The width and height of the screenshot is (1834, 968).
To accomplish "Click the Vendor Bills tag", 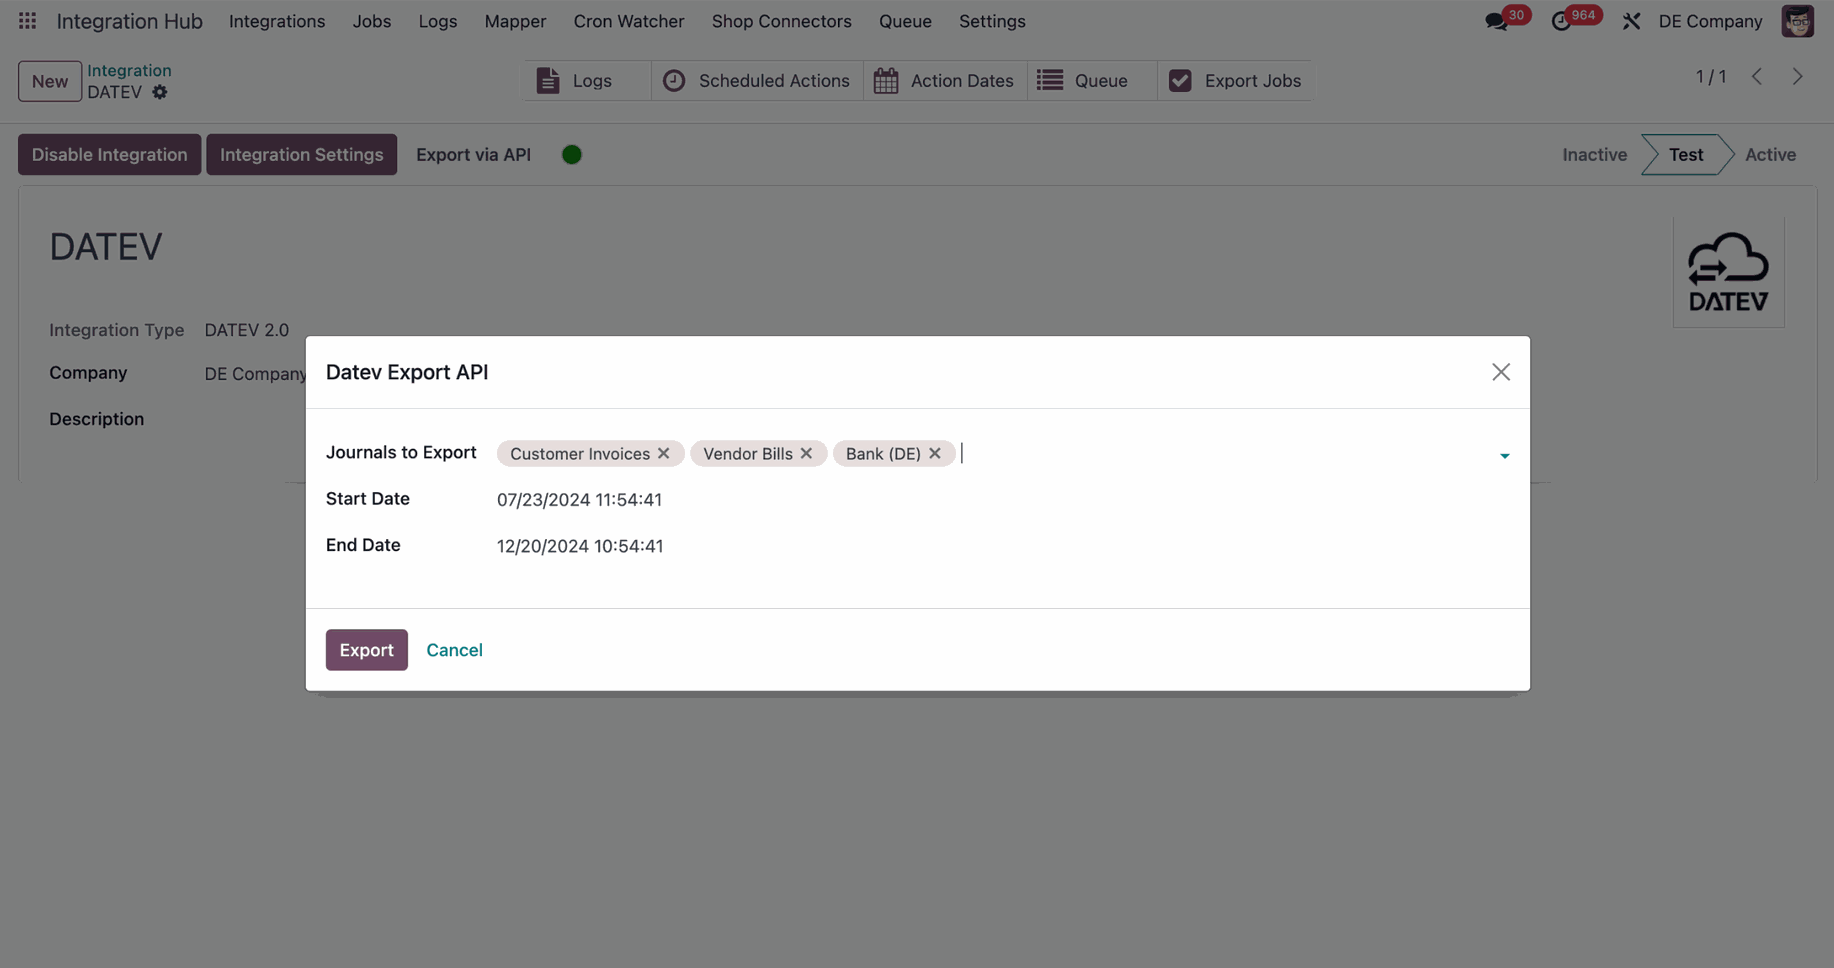I will (x=748, y=454).
